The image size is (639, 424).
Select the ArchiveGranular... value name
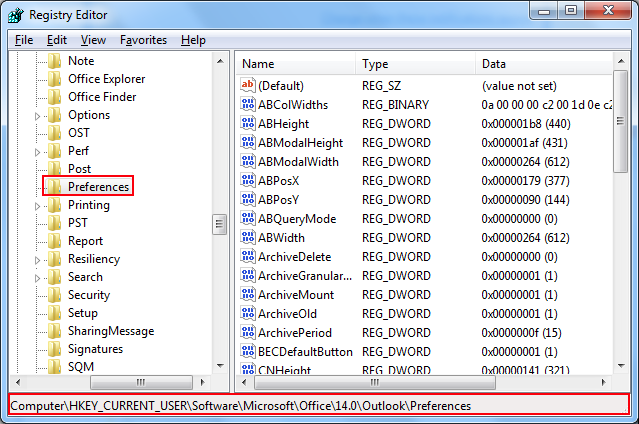click(x=305, y=276)
